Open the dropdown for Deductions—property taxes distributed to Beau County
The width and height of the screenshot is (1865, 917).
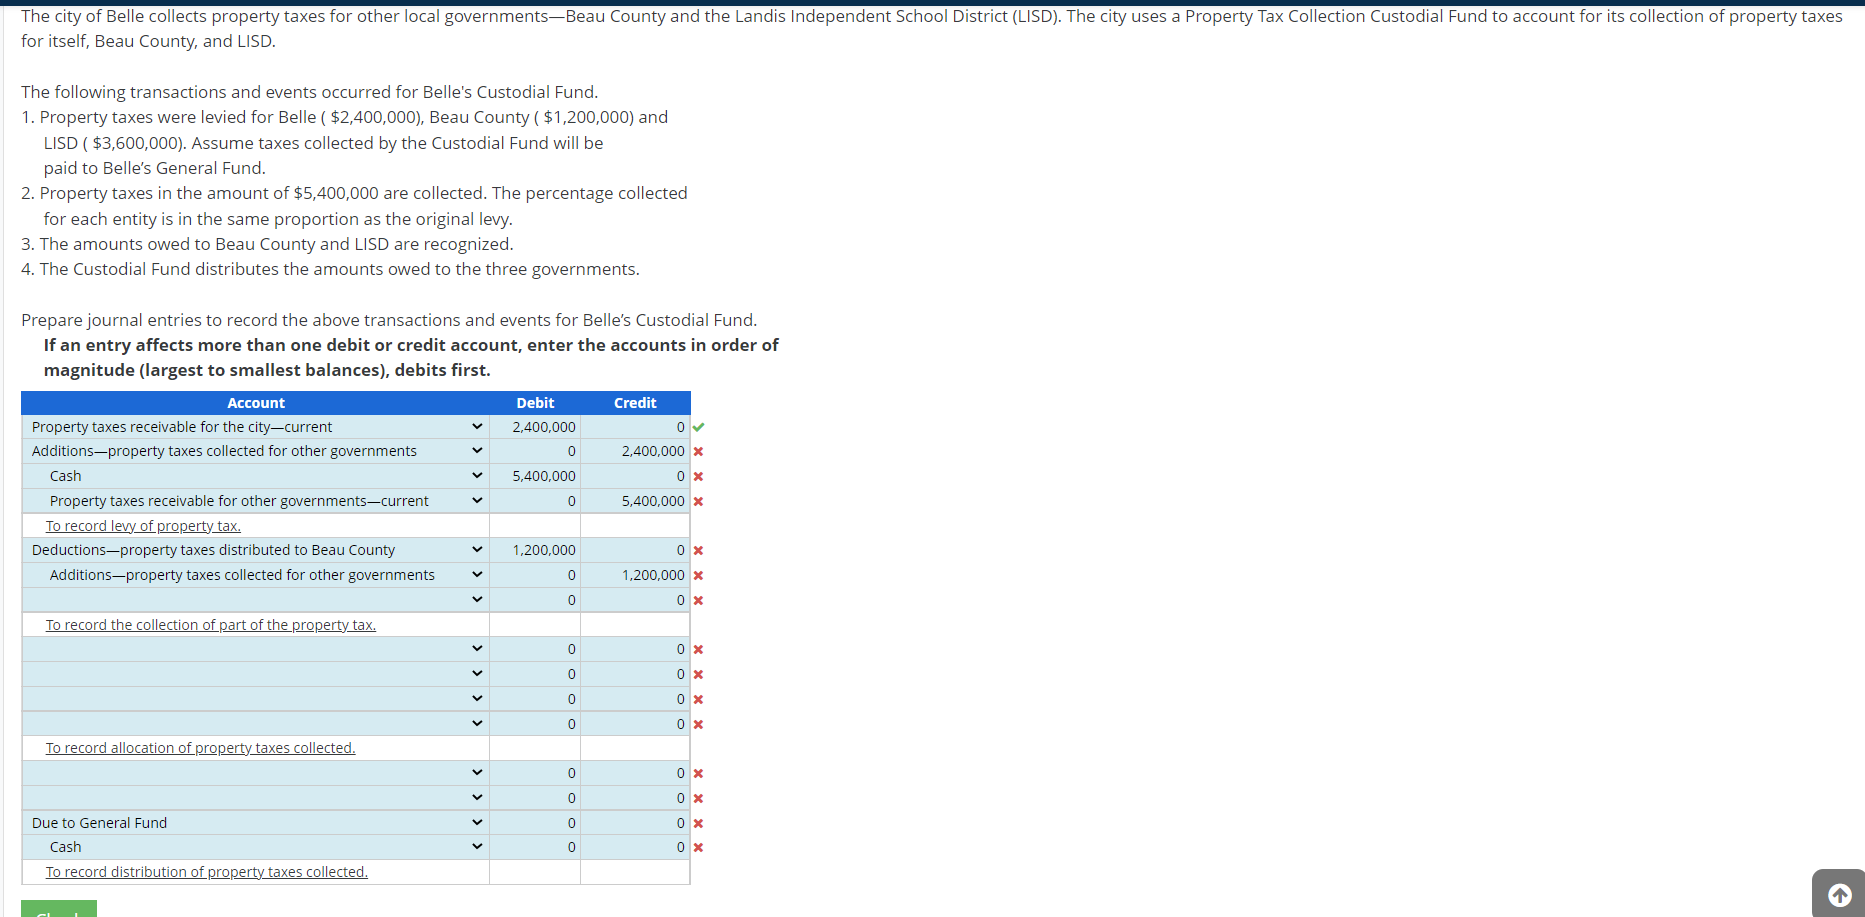[476, 549]
